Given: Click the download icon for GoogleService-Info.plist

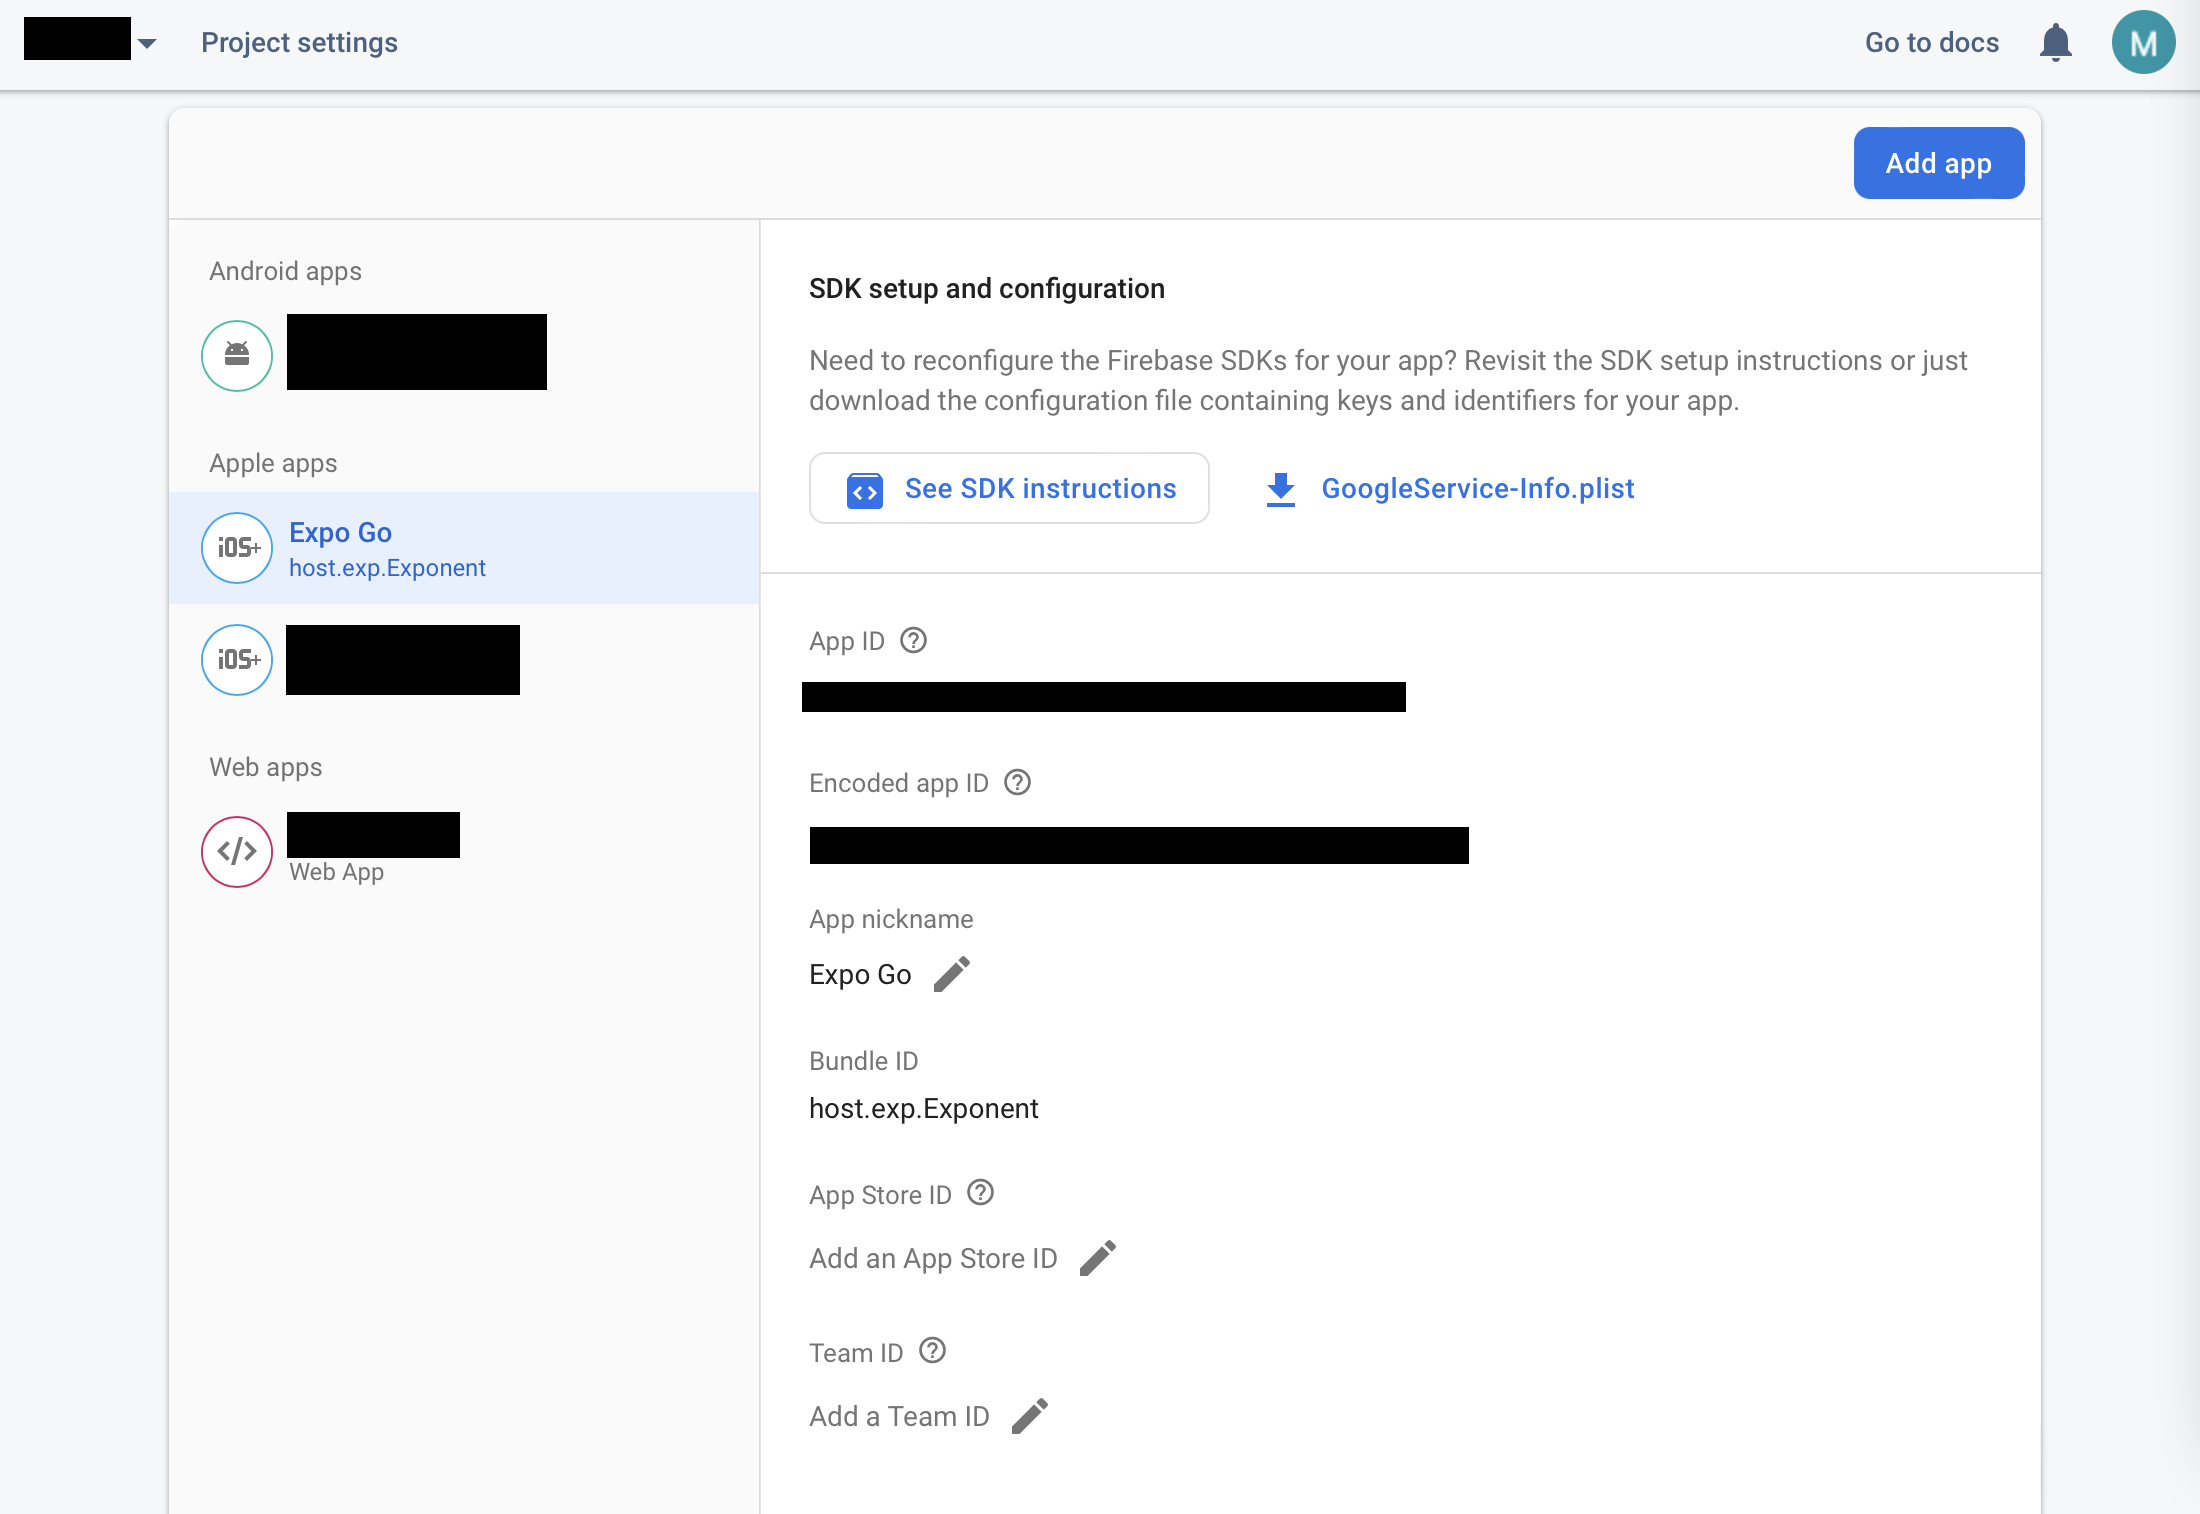Looking at the screenshot, I should (x=1280, y=488).
